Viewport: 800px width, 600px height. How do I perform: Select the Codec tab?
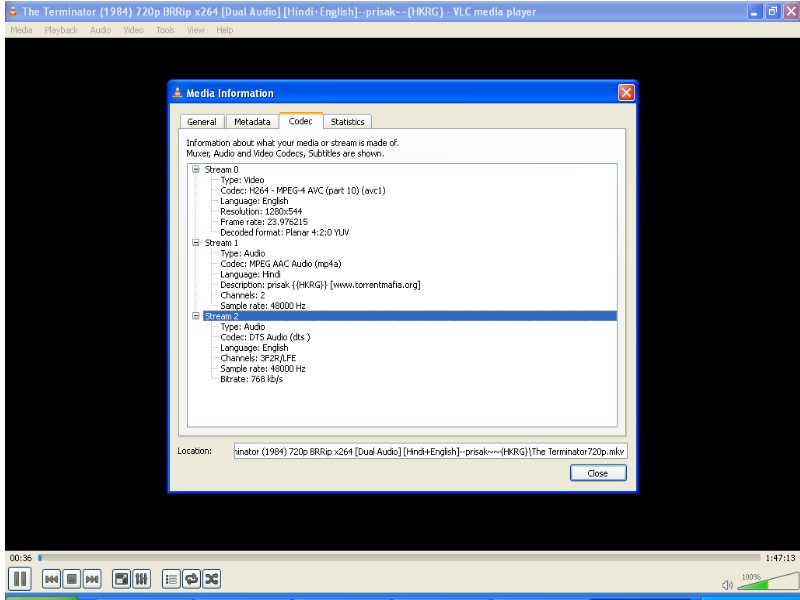[x=301, y=121]
